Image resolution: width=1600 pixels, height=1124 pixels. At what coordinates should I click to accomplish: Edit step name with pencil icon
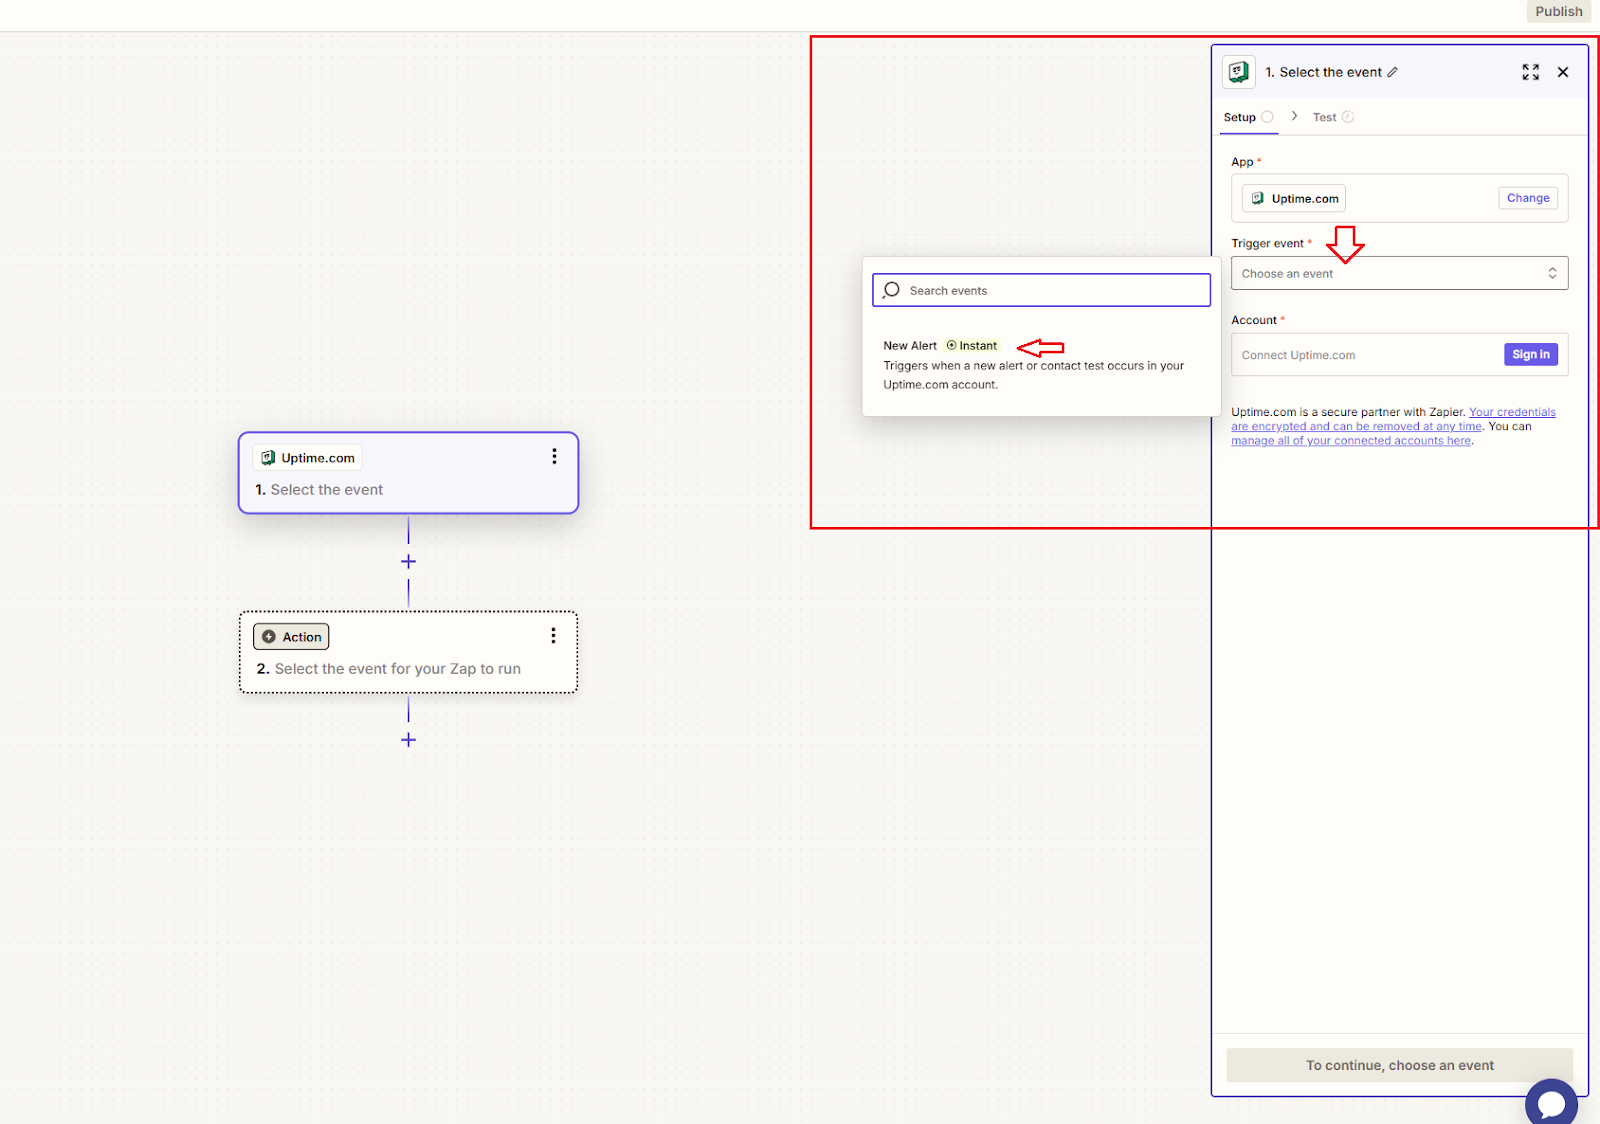(1392, 72)
